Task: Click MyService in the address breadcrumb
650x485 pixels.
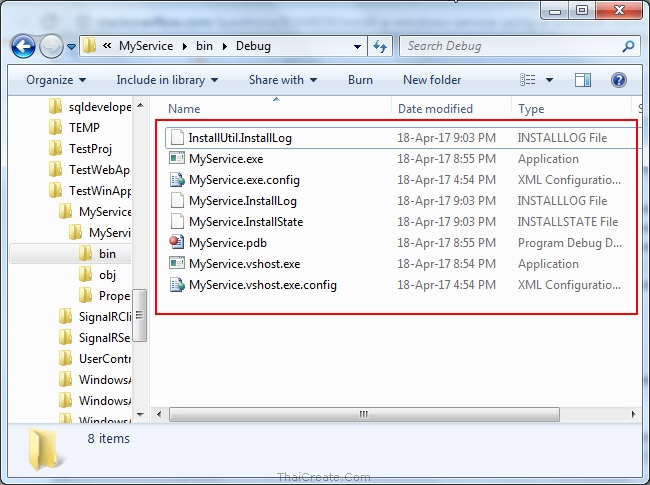Action: (146, 46)
